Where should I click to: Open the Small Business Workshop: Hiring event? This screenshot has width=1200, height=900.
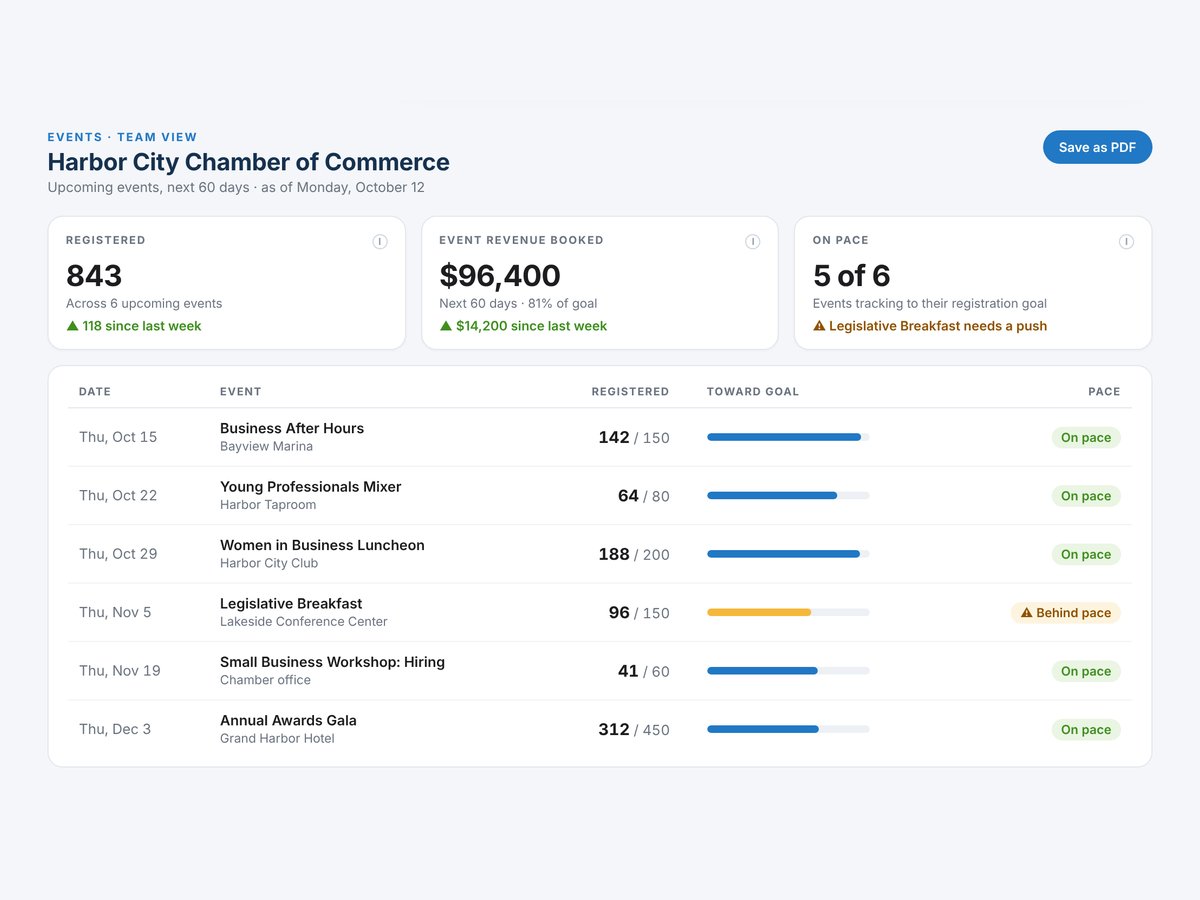332,662
